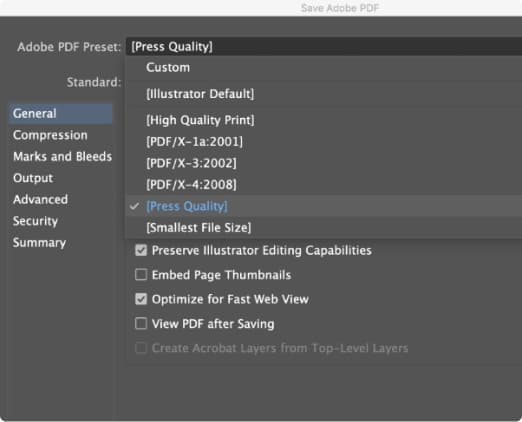Click the checked Press Quality menu entry
The image size is (522, 422).
point(323,206)
